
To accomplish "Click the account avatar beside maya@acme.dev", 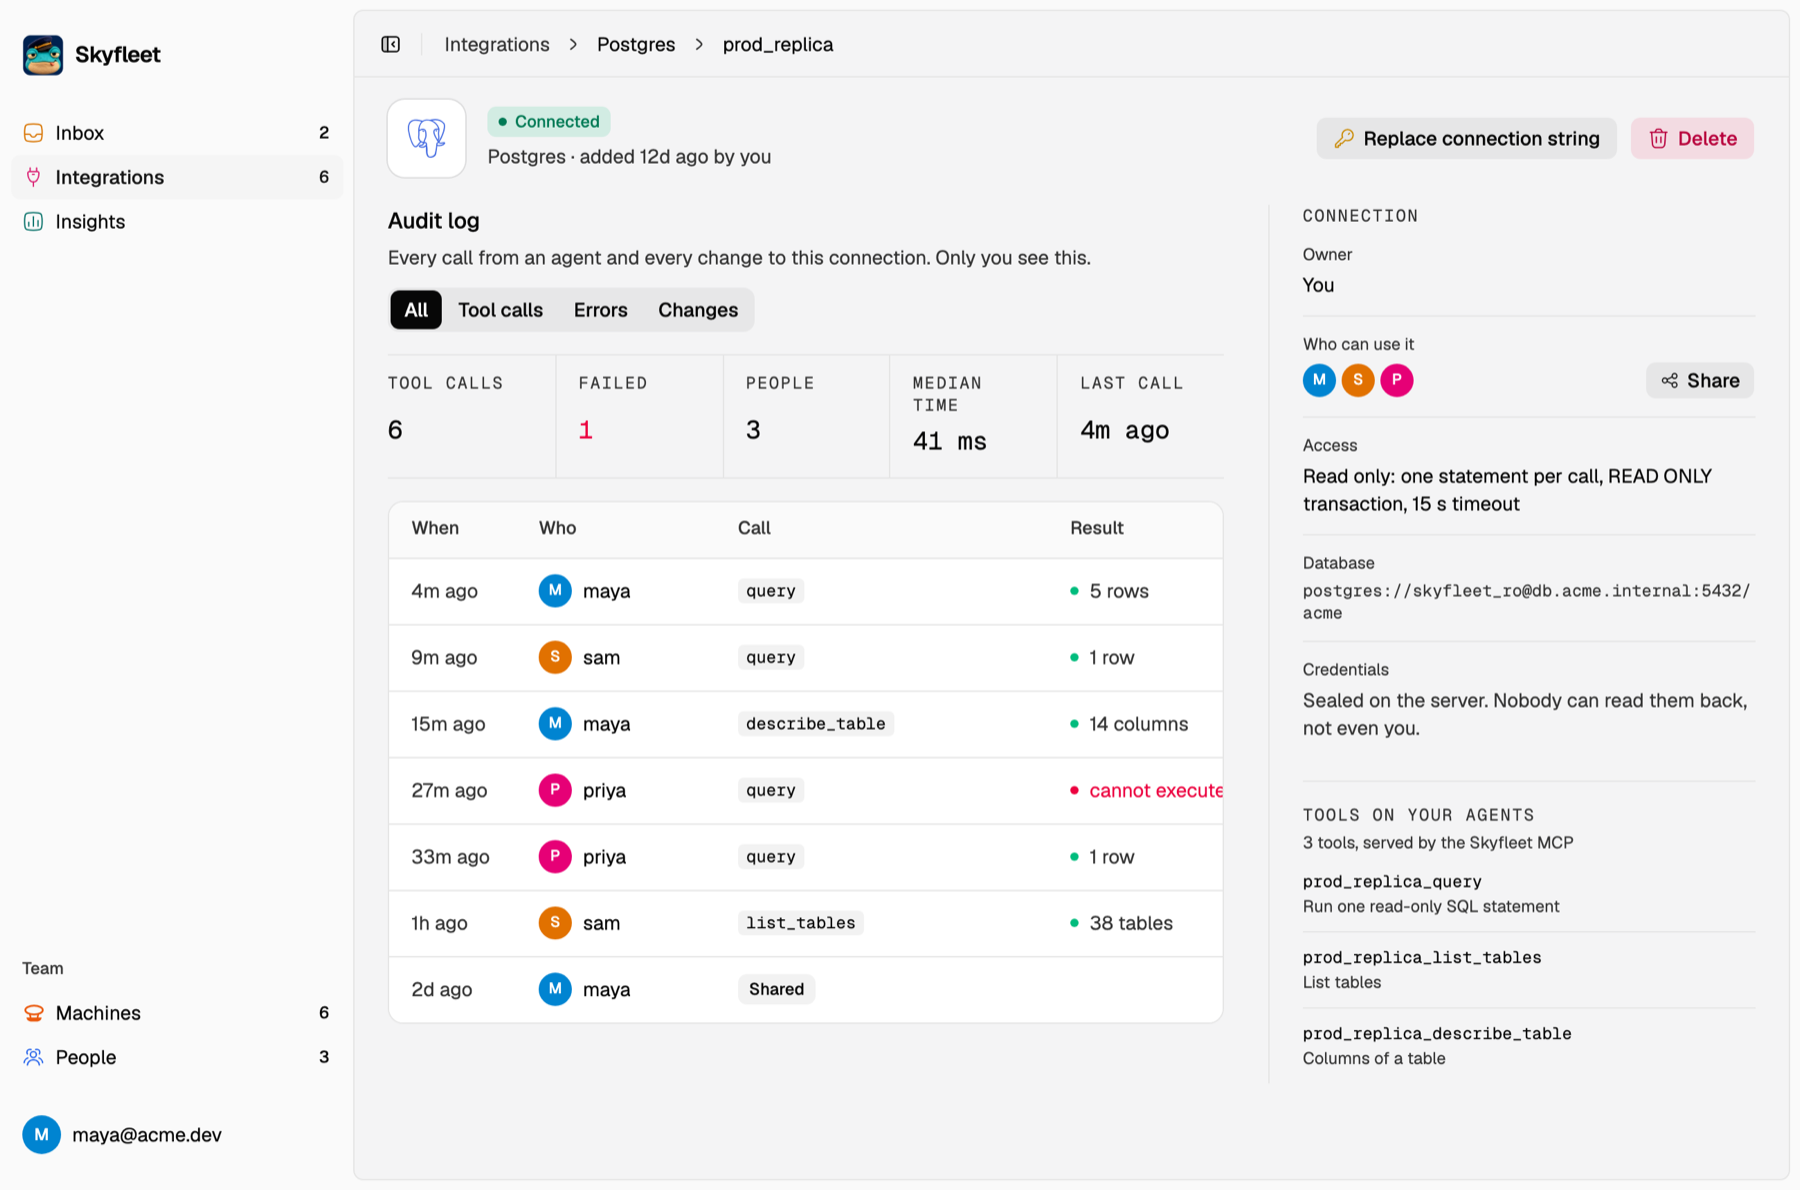I will pos(41,1134).
